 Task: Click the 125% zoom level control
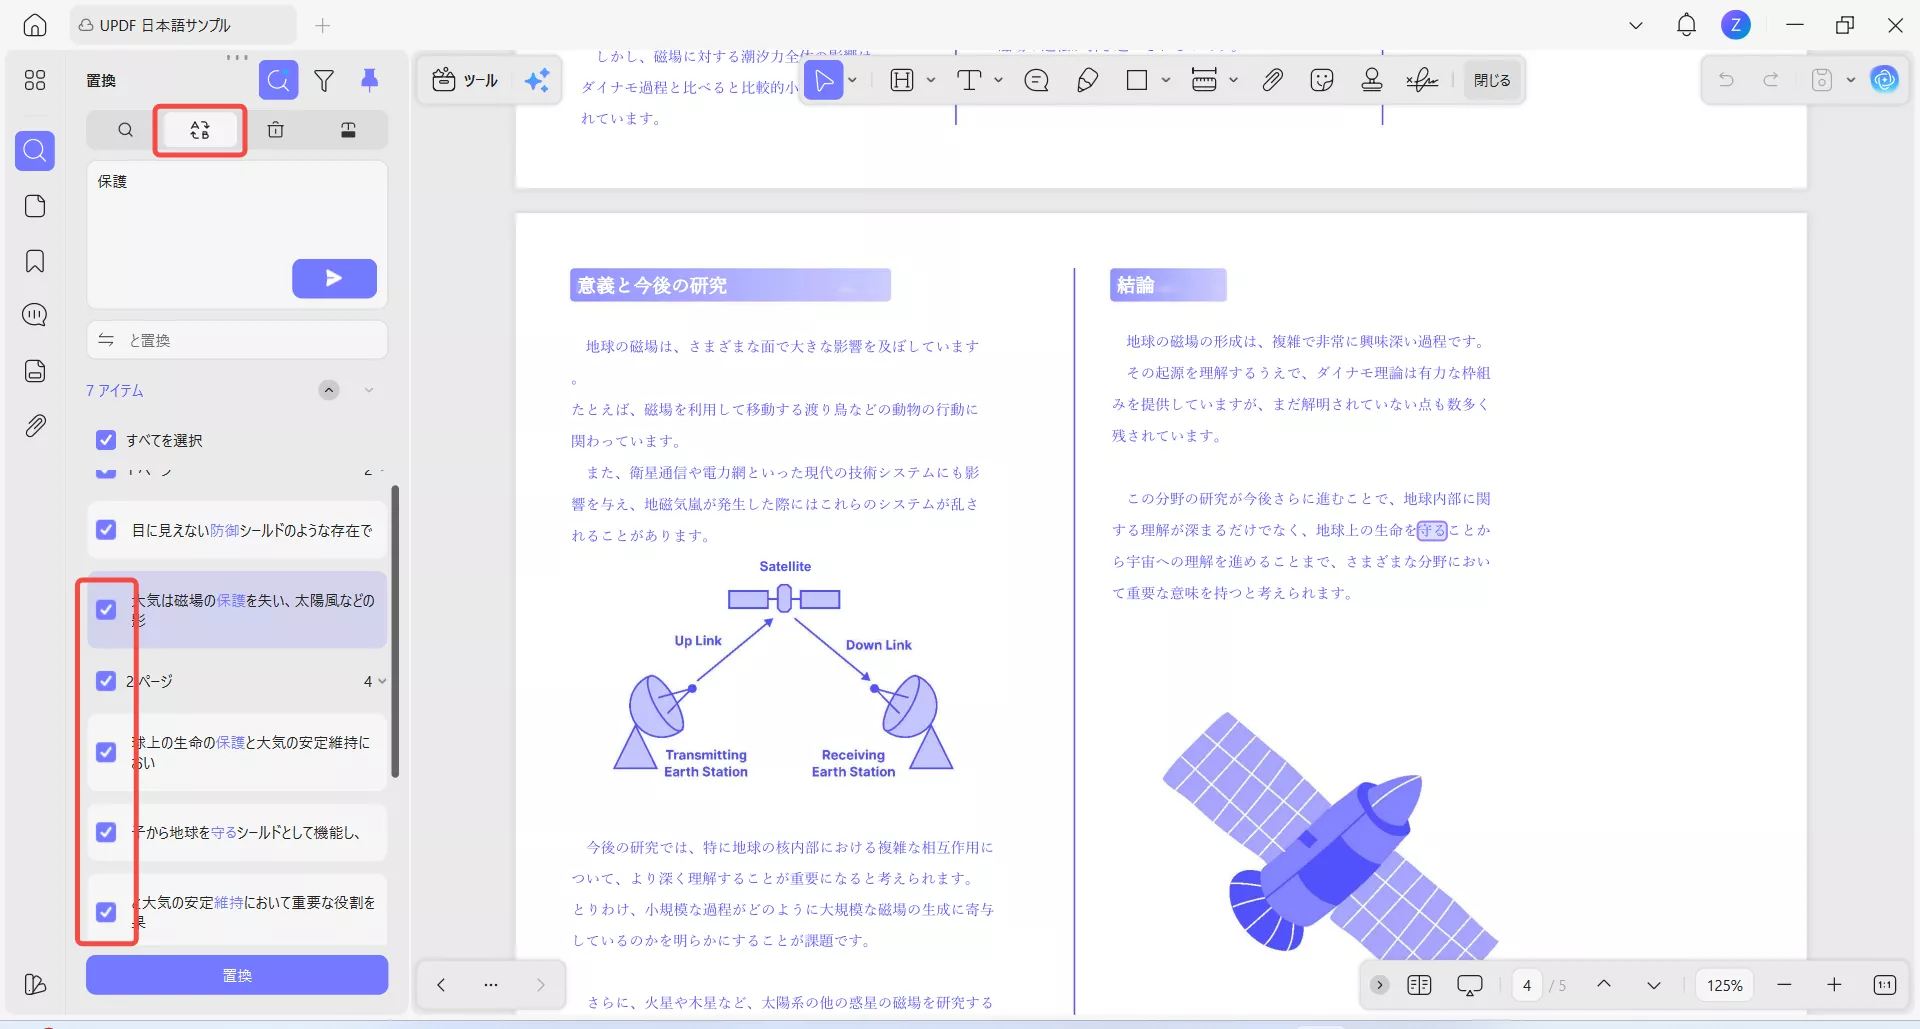point(1724,985)
